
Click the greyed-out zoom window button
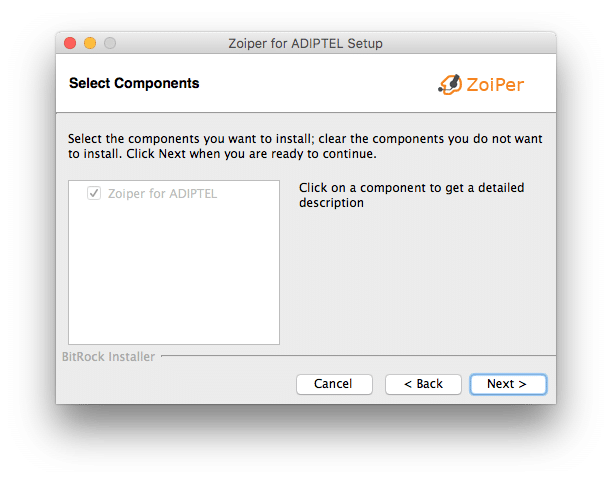110,43
